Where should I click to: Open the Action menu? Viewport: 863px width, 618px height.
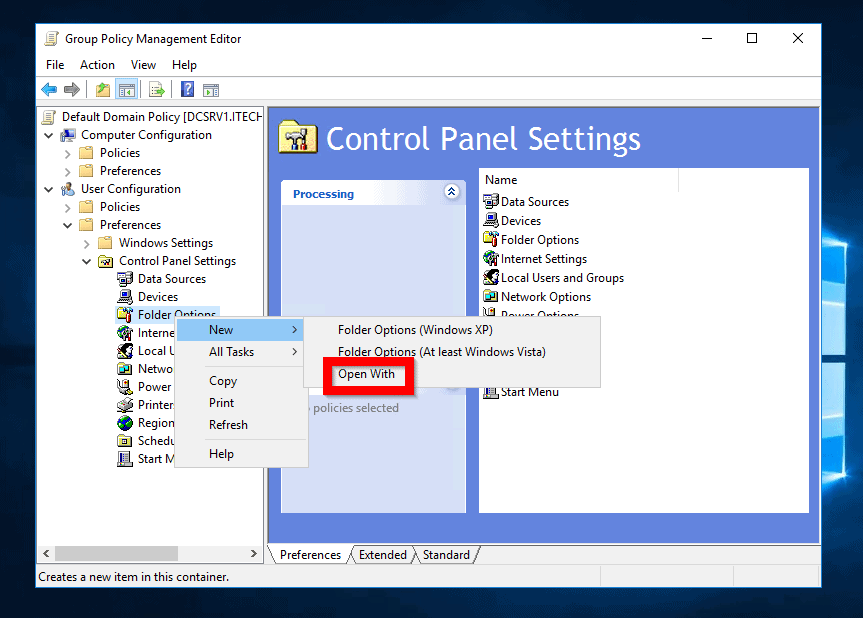click(x=97, y=64)
